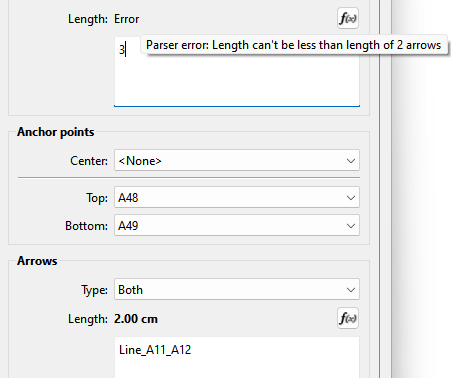Click the Both value in Type combo
Screen dimensions: 451x378
tap(130, 290)
